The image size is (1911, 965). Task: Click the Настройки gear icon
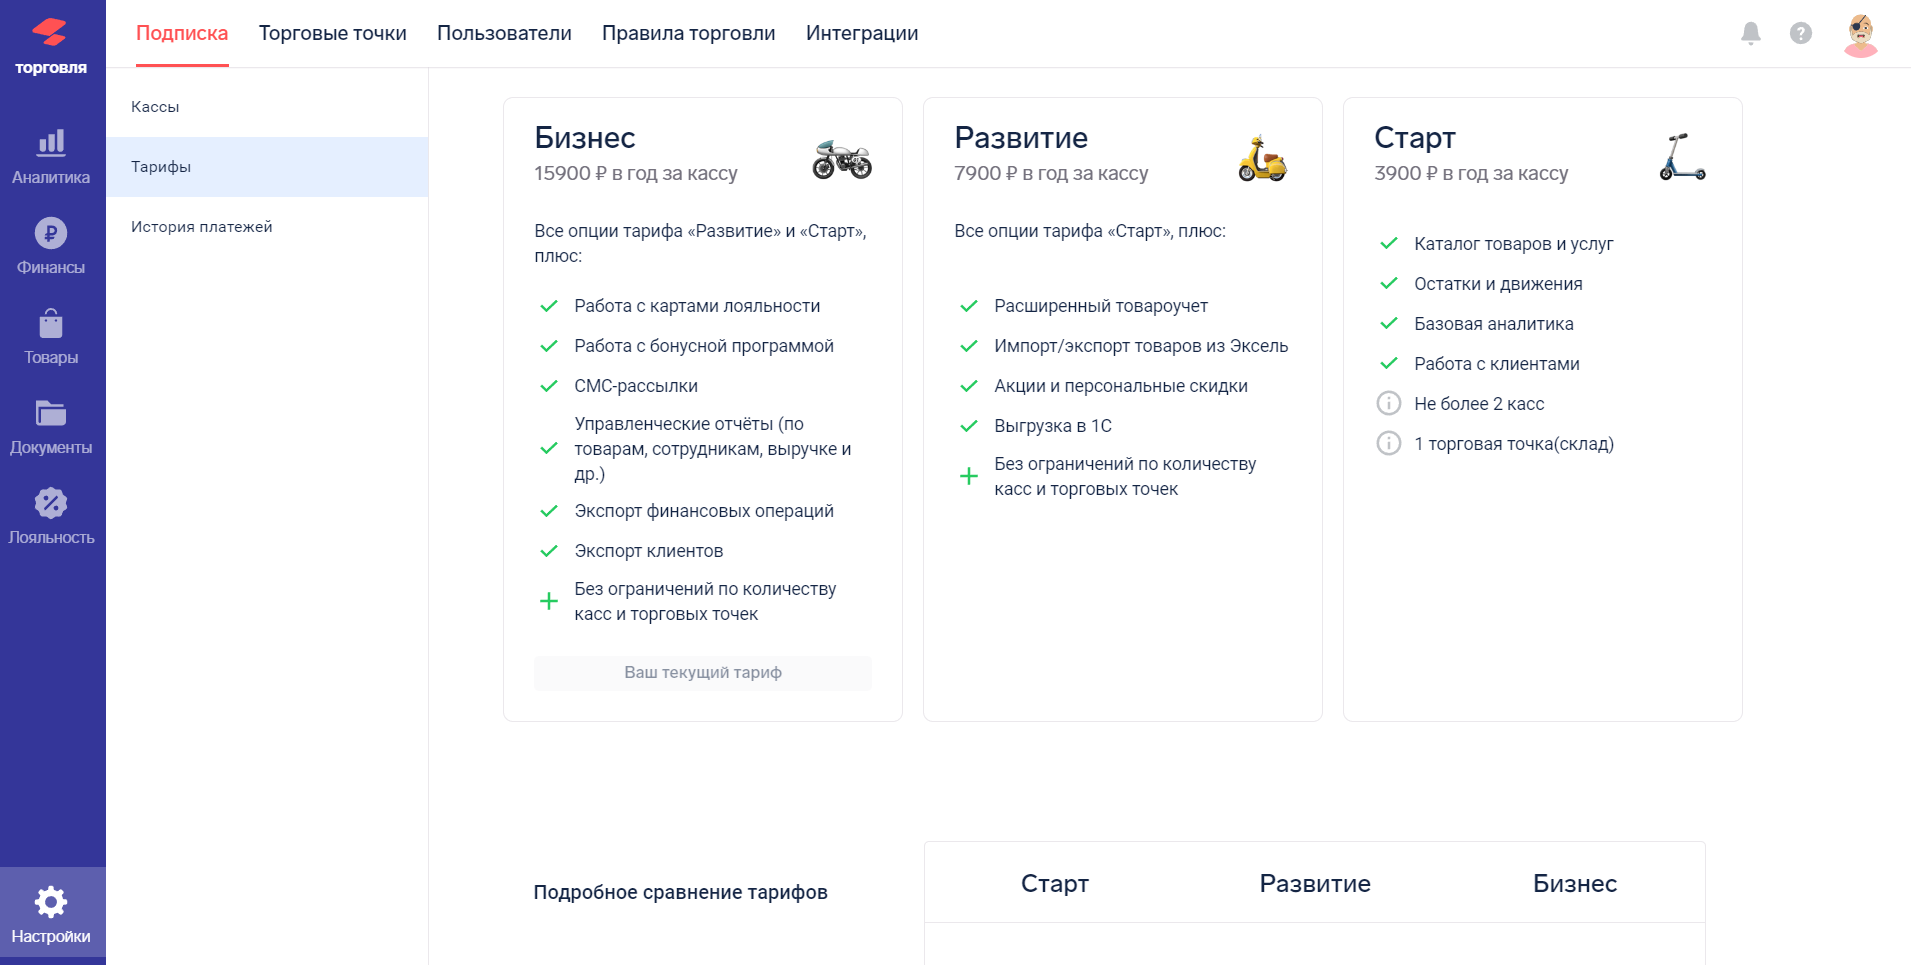click(51, 902)
